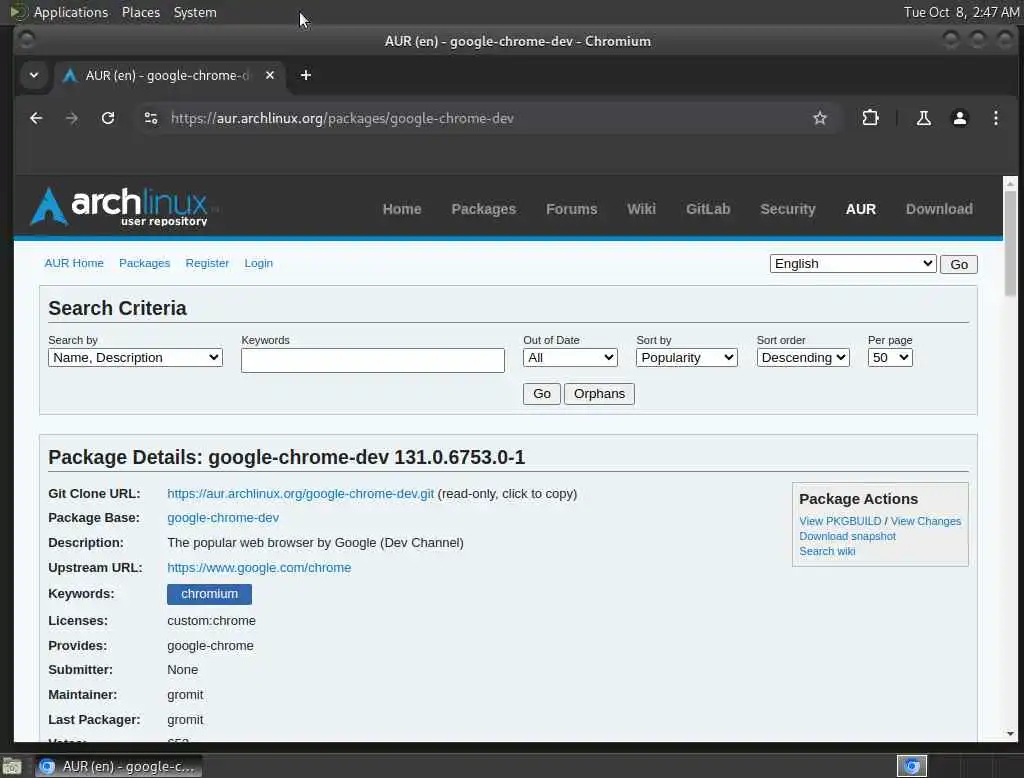Screen dimensions: 1024x778
Task: Click the clock in the top panel
Action: click(961, 12)
